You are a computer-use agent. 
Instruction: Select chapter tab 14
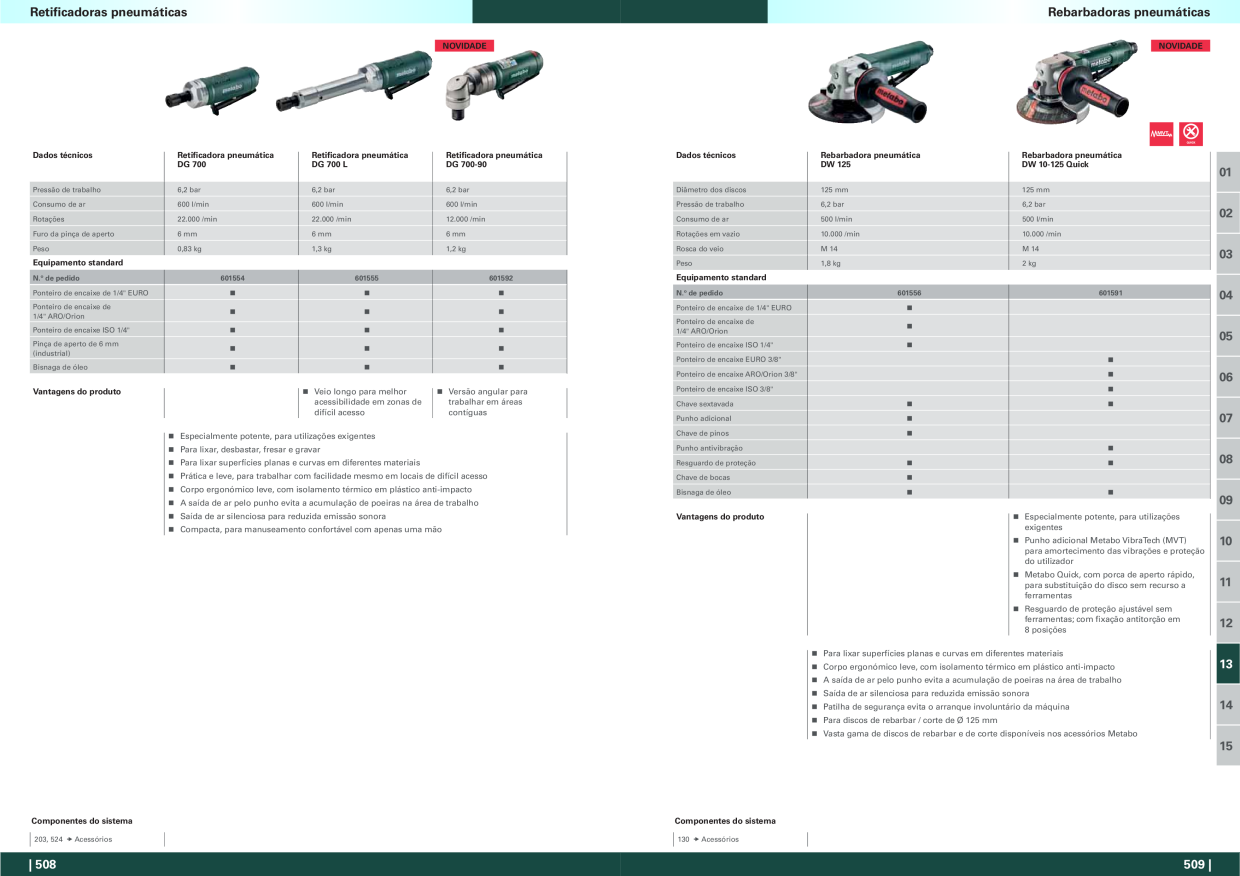tap(1227, 705)
